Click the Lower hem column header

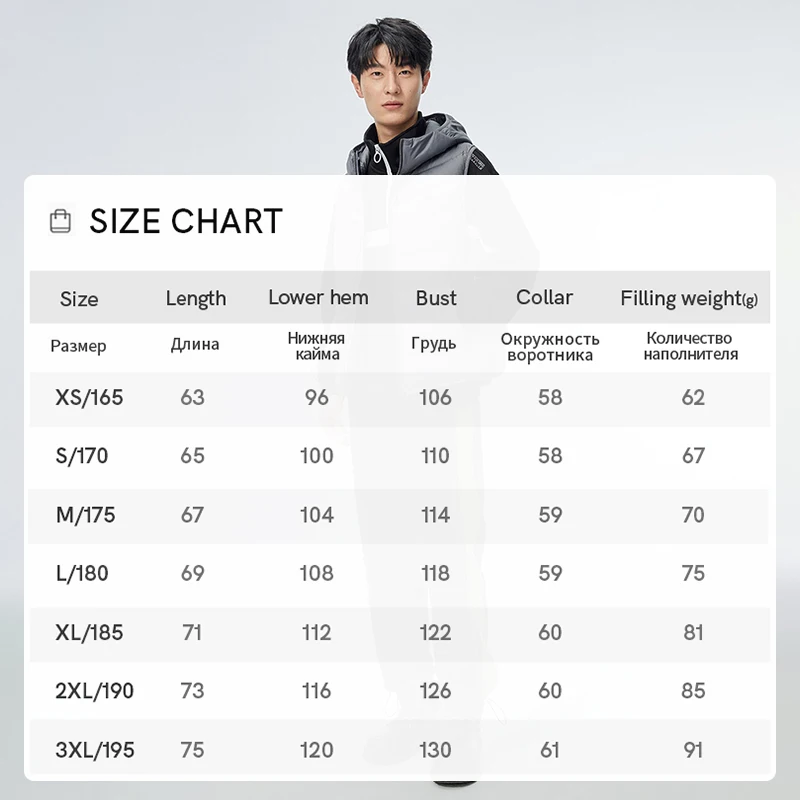pos(318,297)
